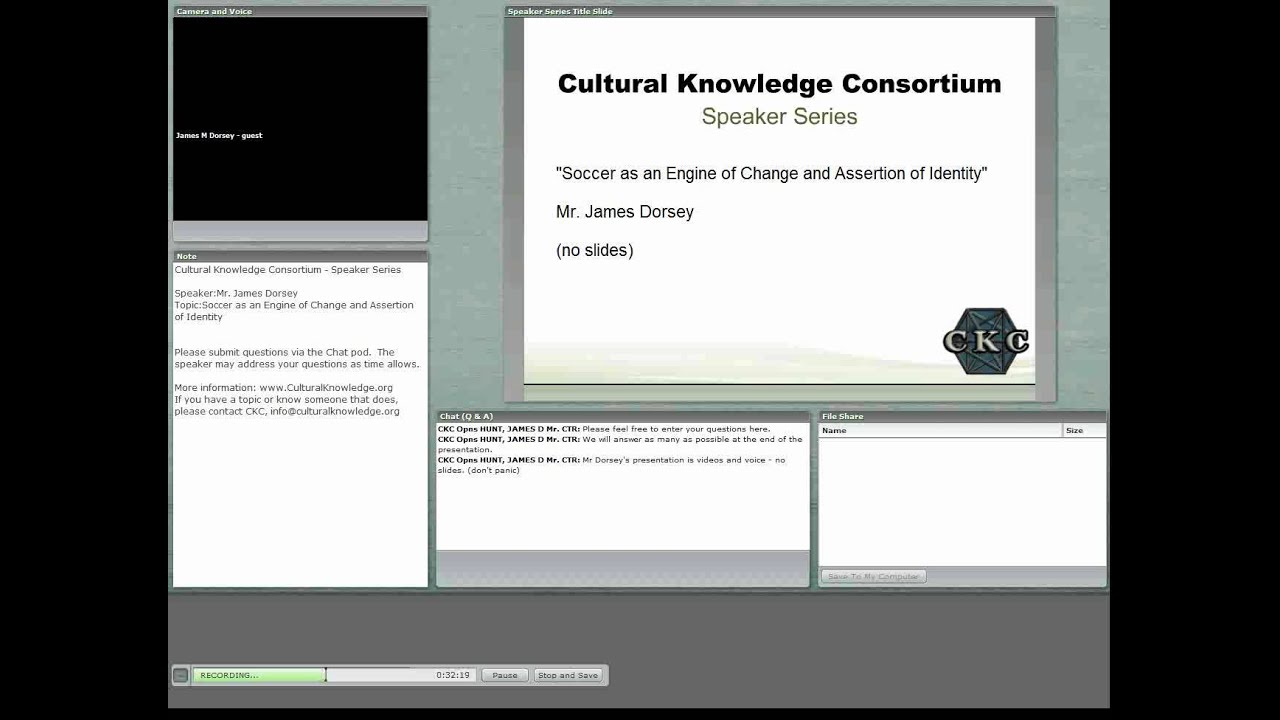The image size is (1280, 720).
Task: Click the Camera and Voice pod title
Action: click(214, 11)
